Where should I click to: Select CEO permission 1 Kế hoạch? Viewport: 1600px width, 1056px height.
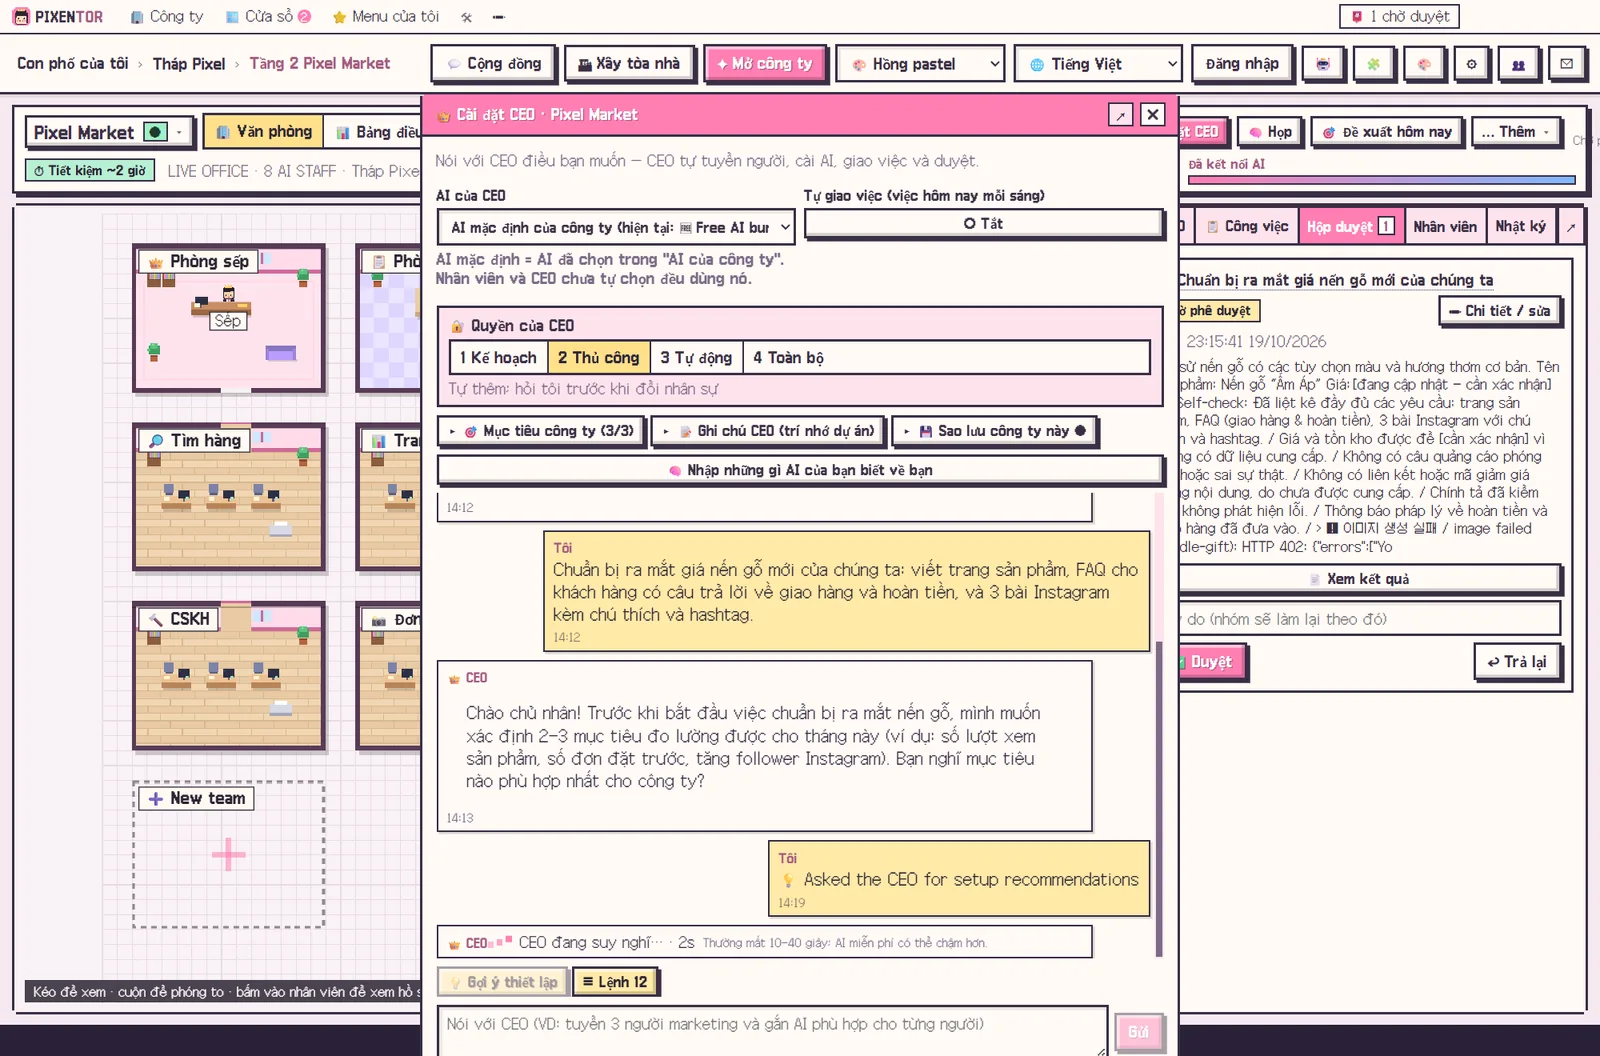point(498,358)
